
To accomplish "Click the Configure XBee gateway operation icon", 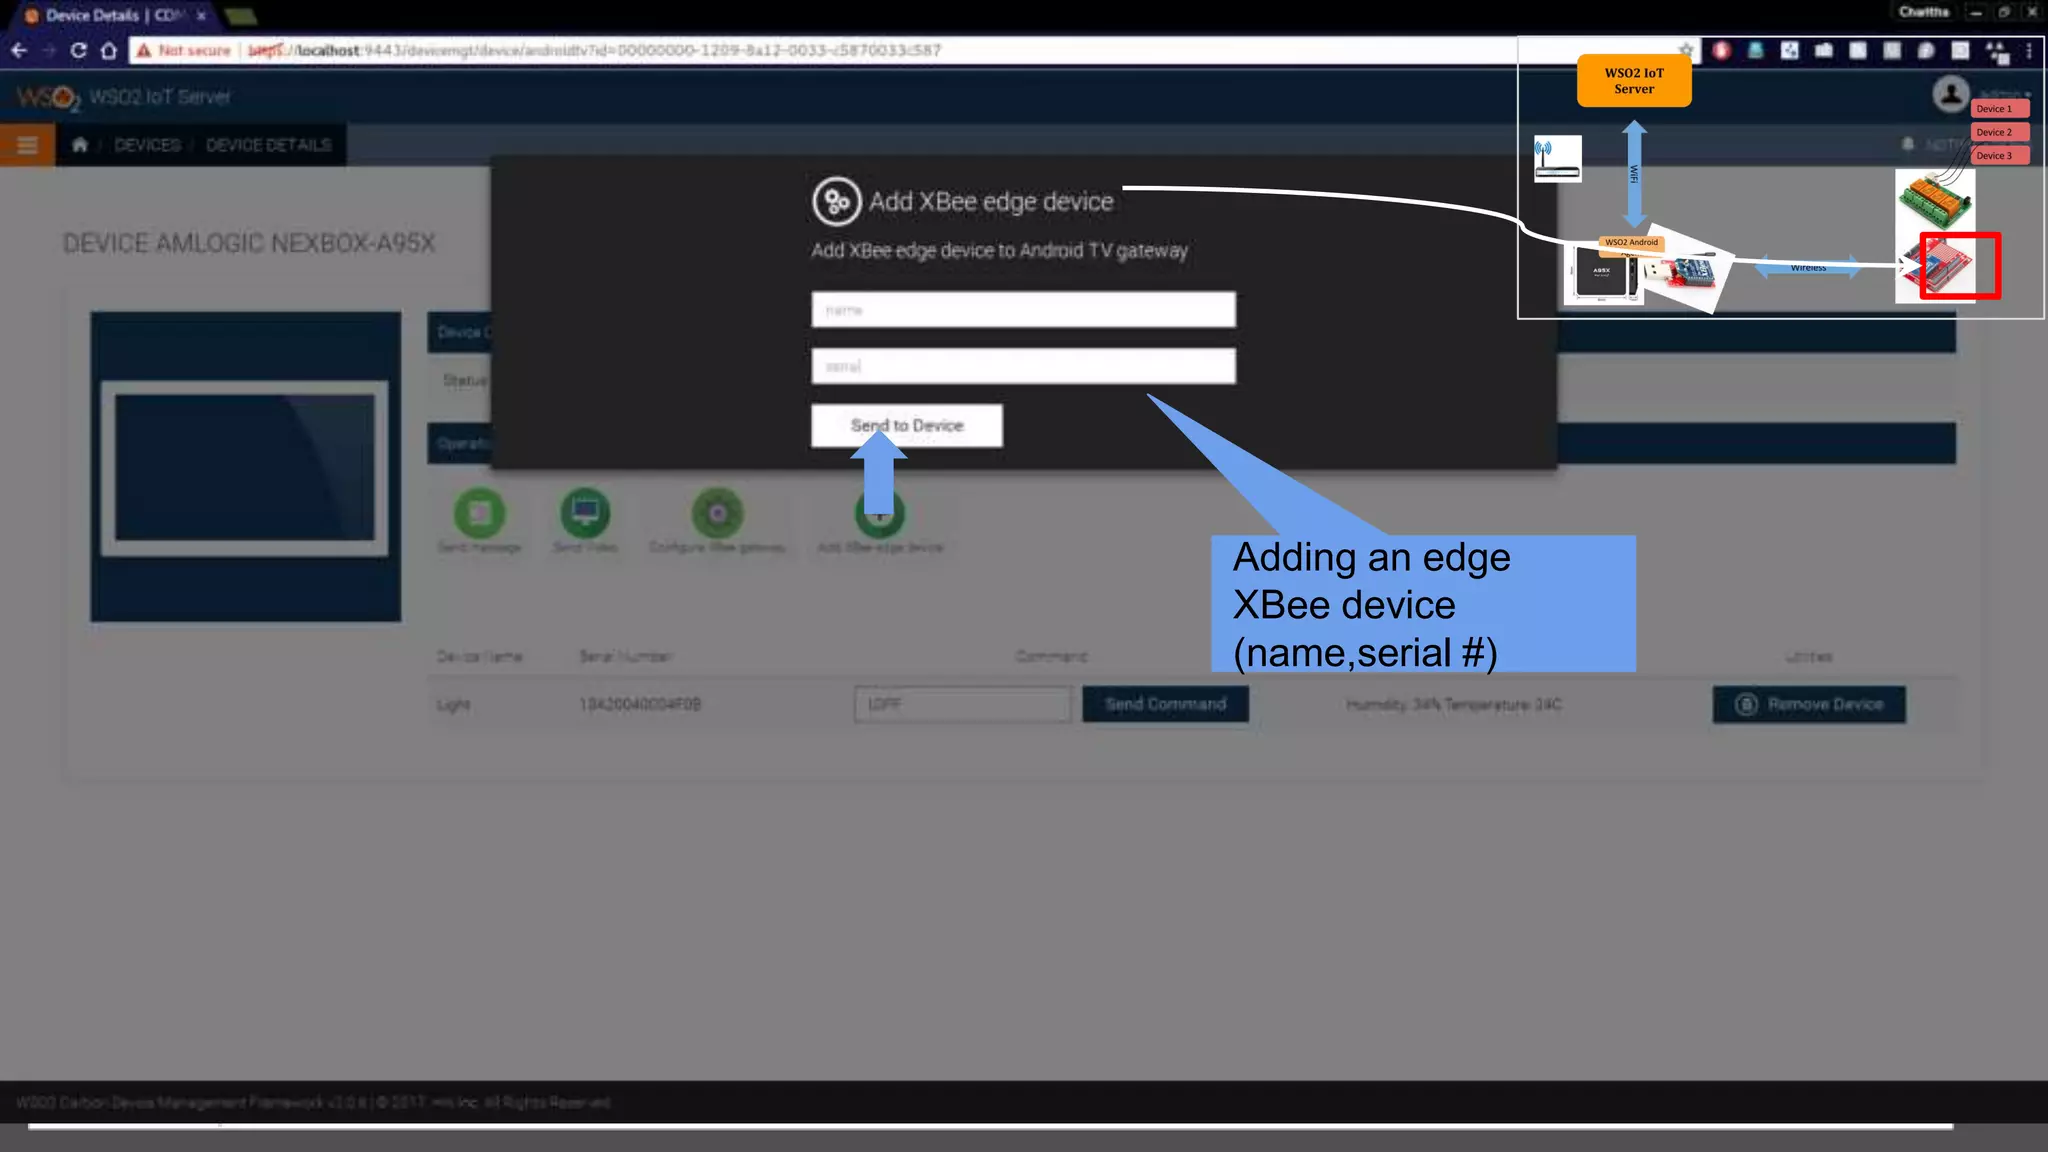I will click(x=717, y=513).
